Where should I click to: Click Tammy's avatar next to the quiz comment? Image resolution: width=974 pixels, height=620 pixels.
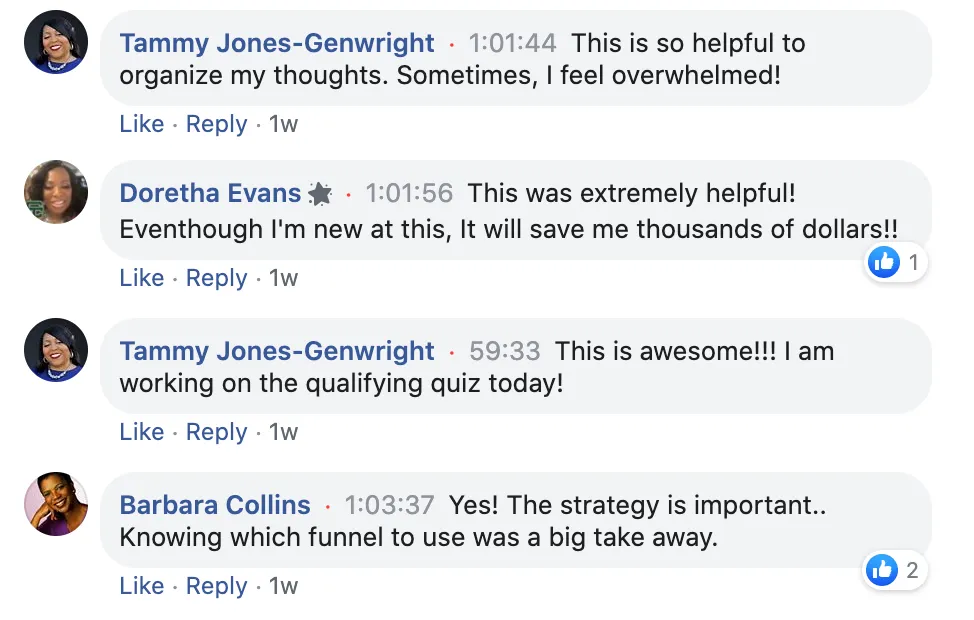pos(56,350)
